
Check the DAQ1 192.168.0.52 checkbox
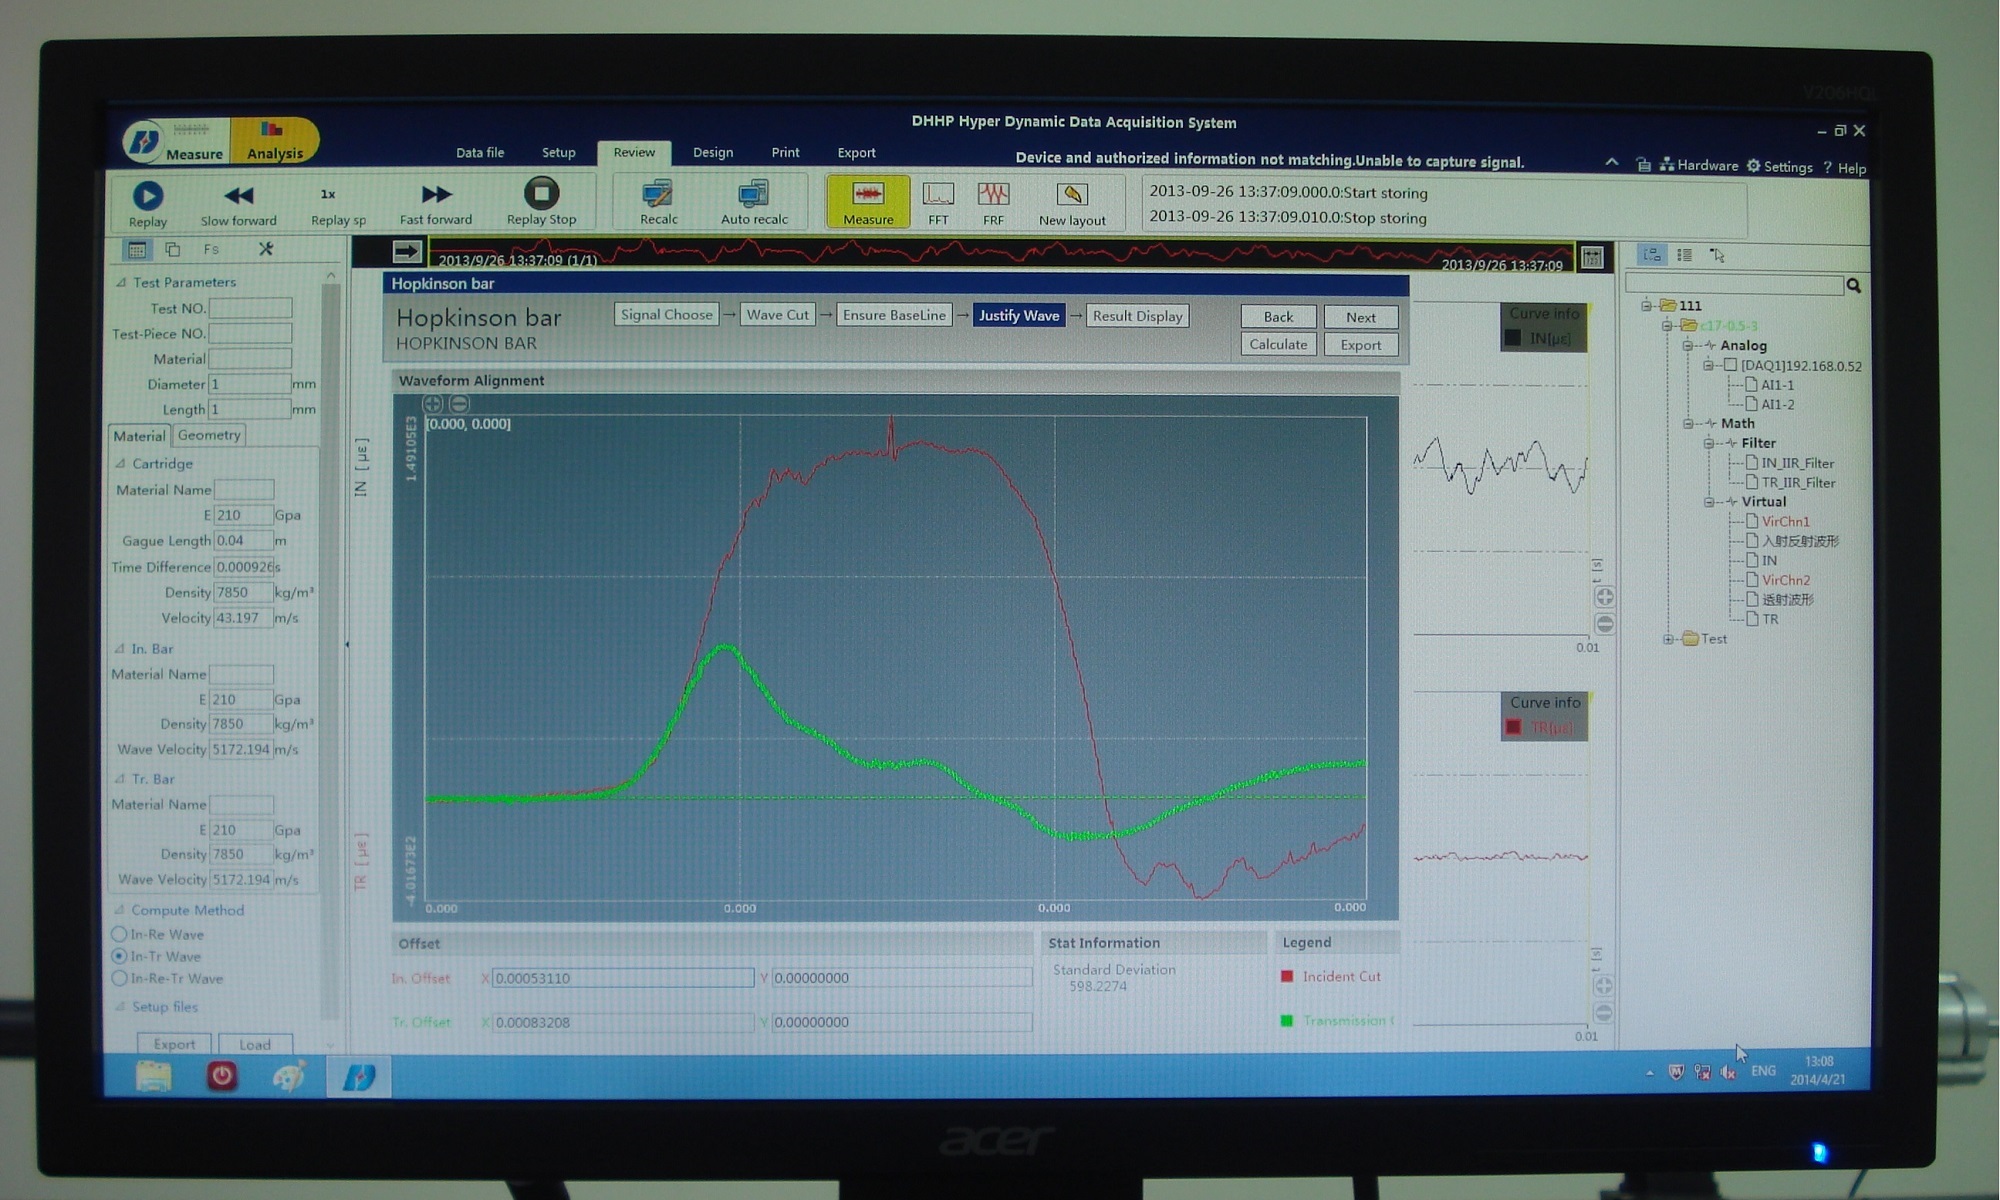pos(1730,366)
